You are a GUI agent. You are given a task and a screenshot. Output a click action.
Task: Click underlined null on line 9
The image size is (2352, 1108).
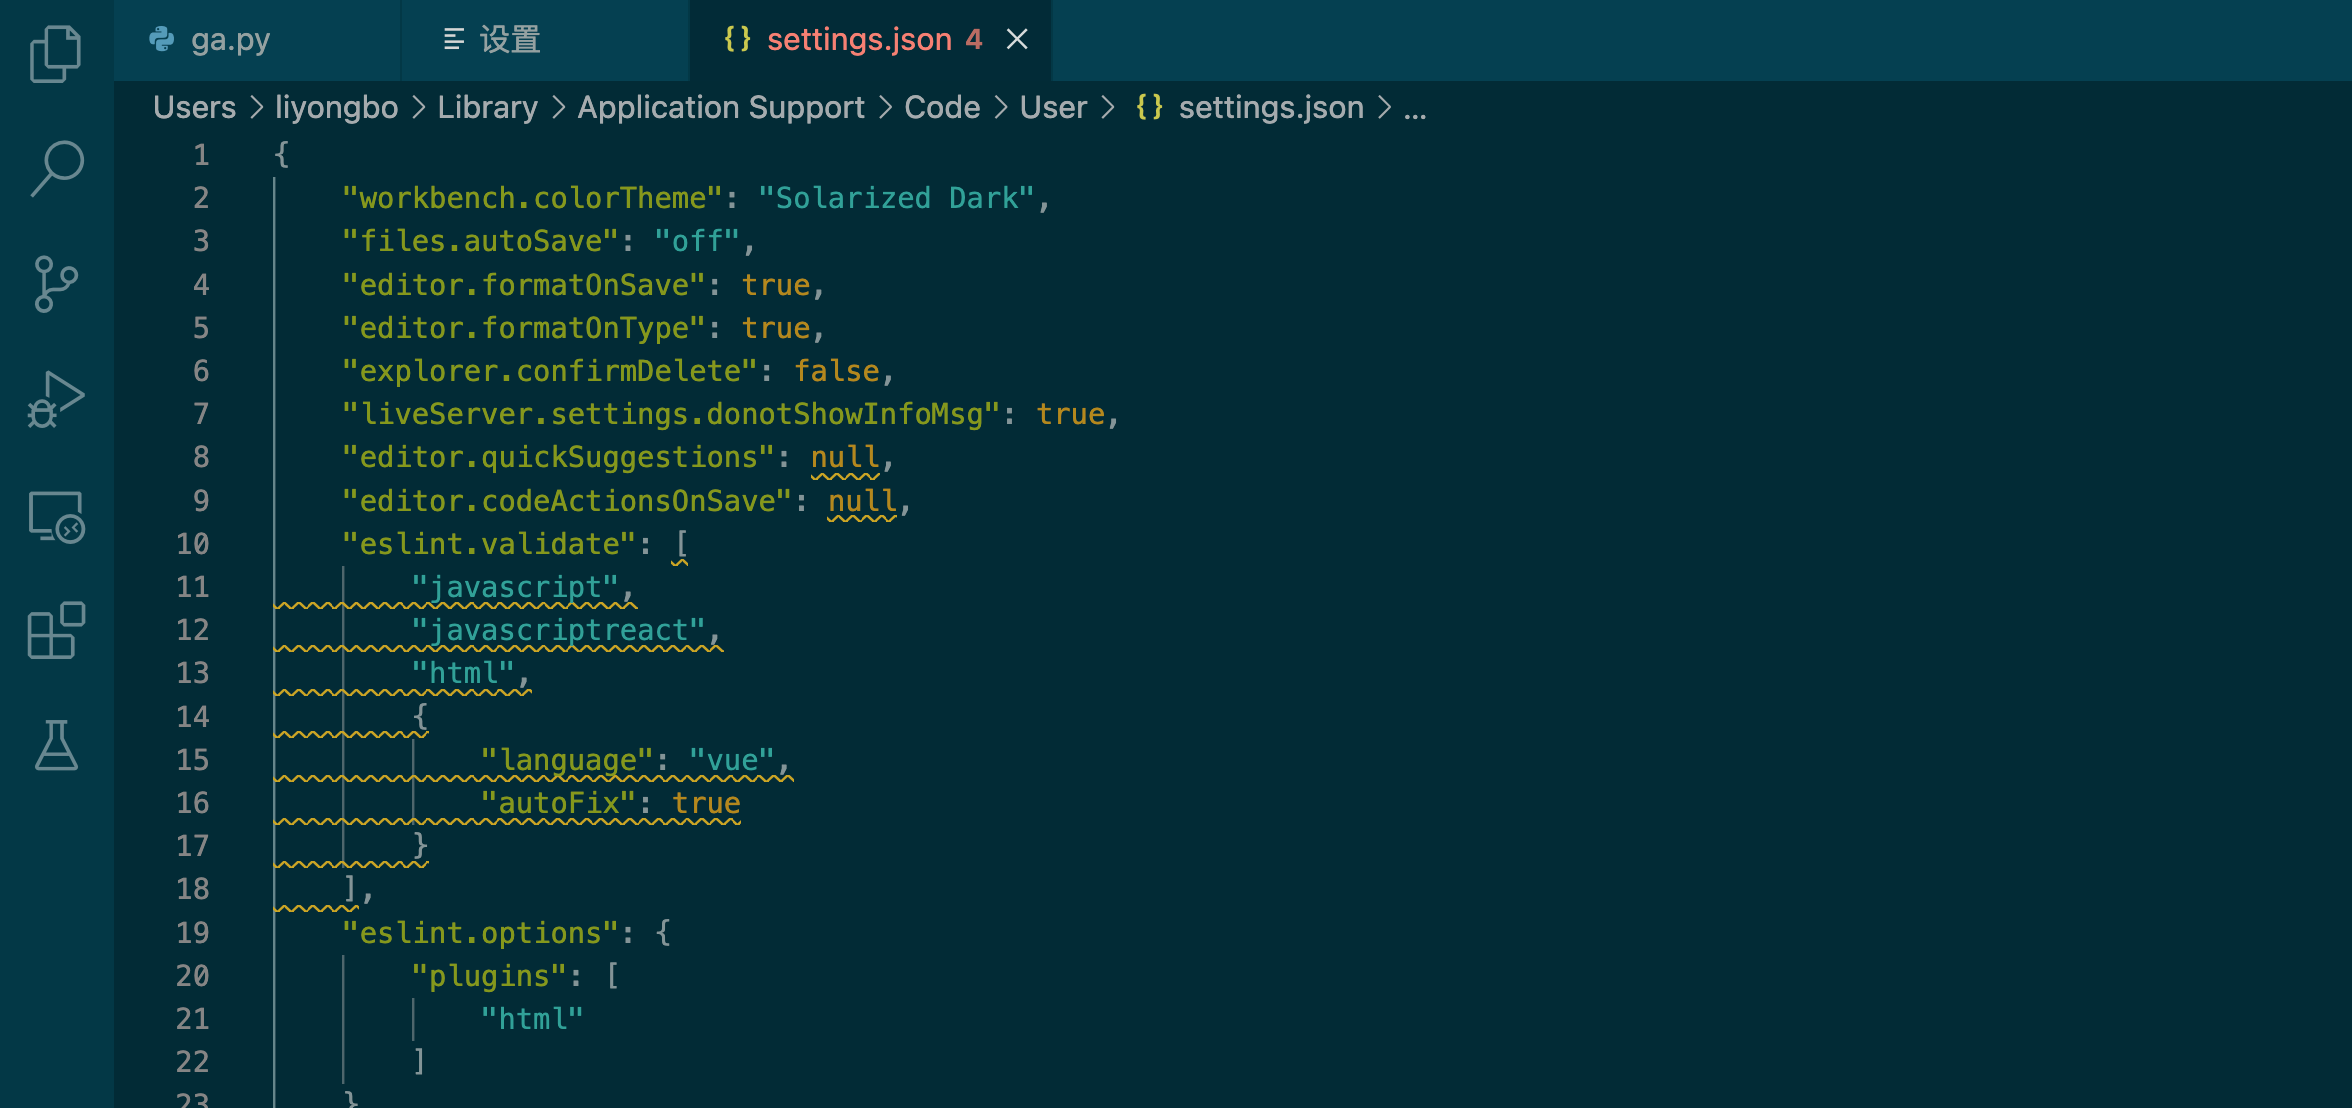click(862, 501)
